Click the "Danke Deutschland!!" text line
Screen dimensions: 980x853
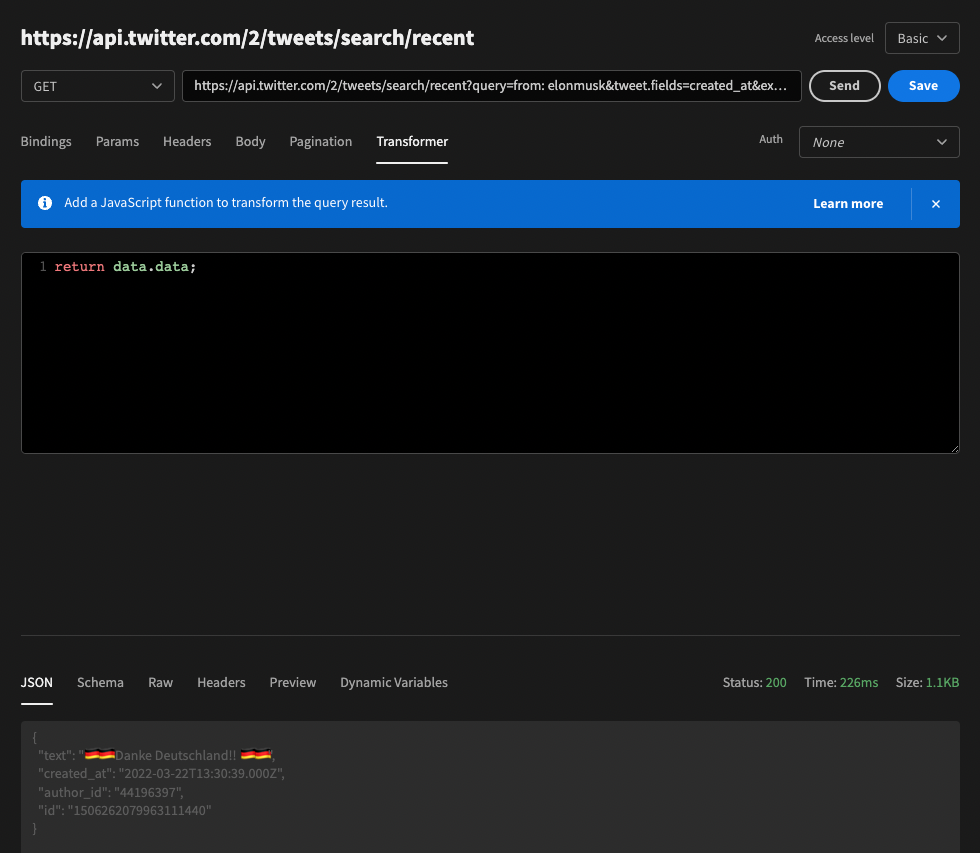[x=156, y=756]
